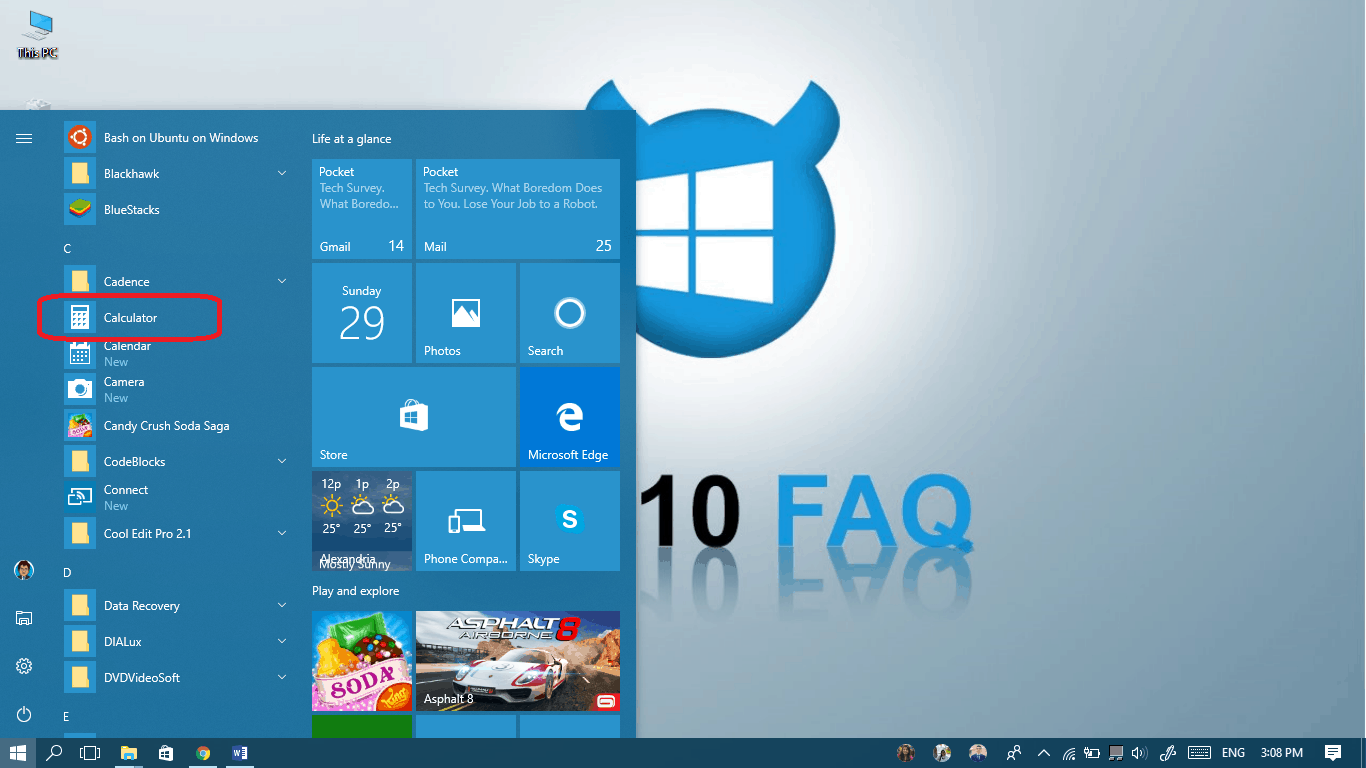1366x768 pixels.
Task: Click the Chrome icon on taskbar
Action: click(x=203, y=753)
